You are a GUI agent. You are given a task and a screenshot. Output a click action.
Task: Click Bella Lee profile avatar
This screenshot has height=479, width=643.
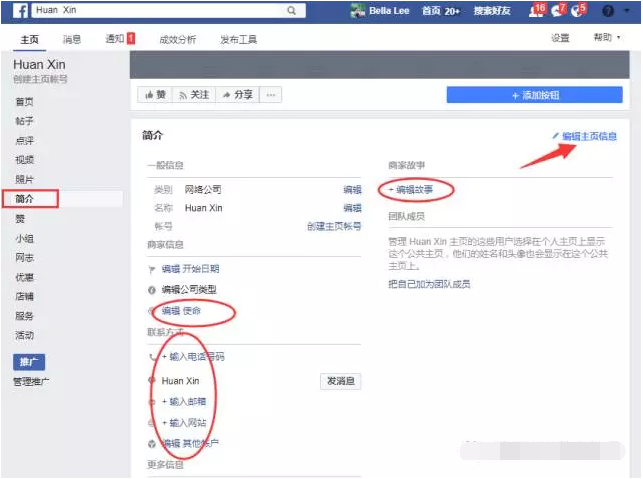358,11
